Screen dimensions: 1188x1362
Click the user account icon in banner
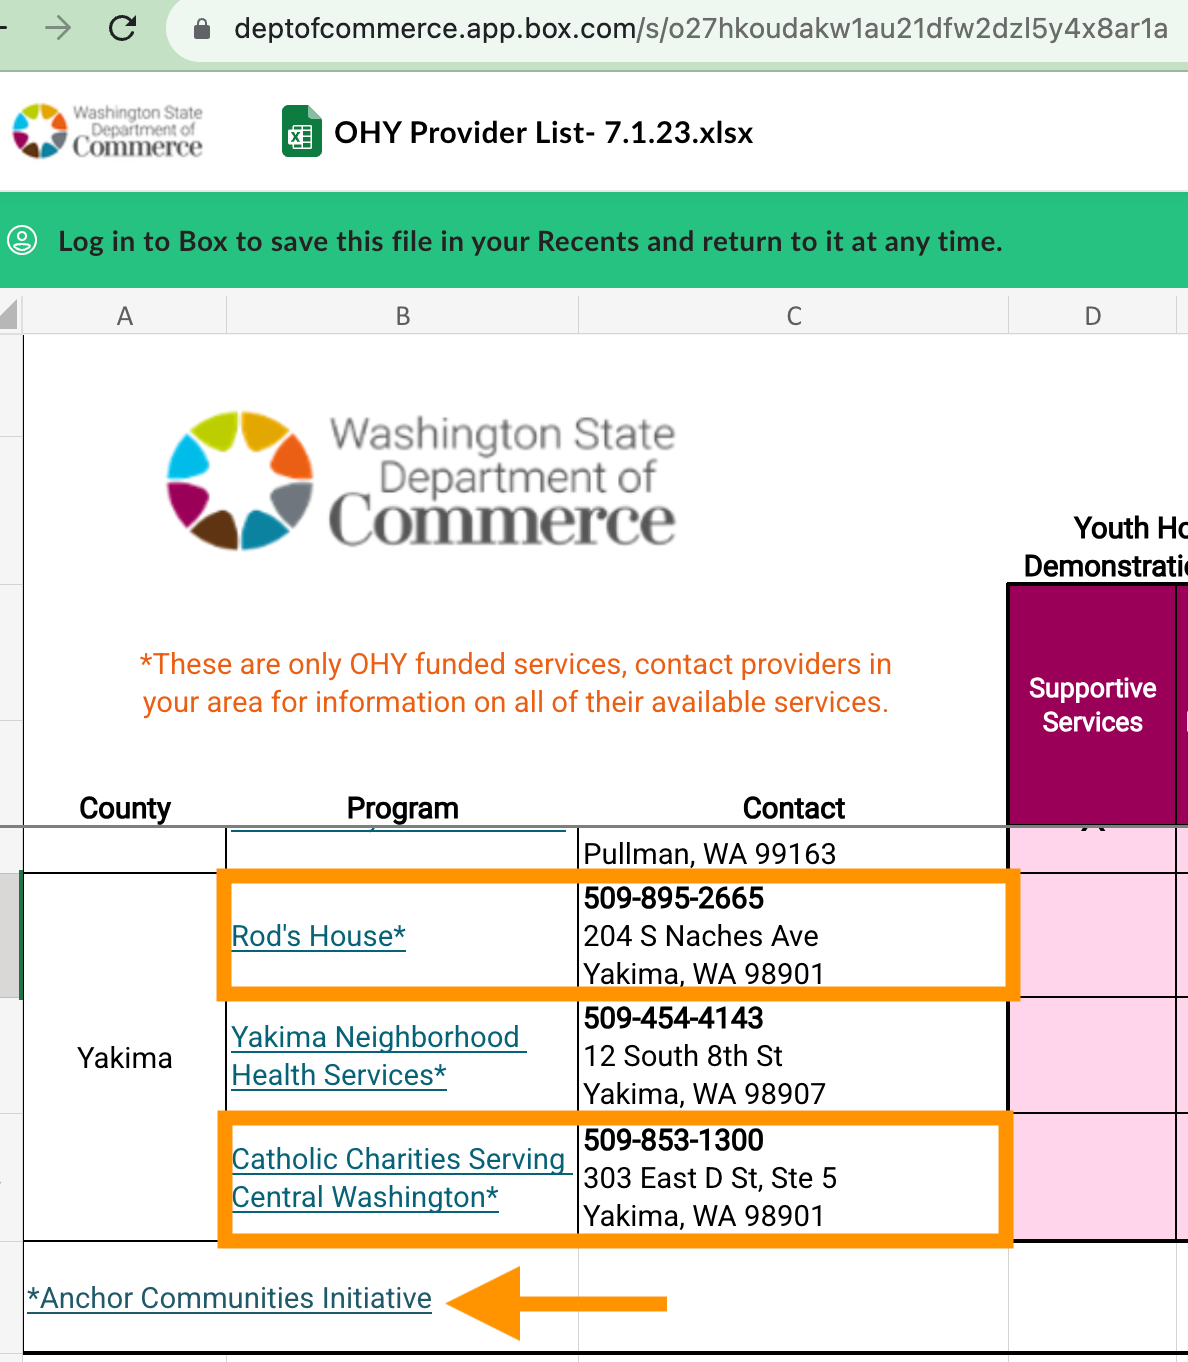click(x=23, y=240)
